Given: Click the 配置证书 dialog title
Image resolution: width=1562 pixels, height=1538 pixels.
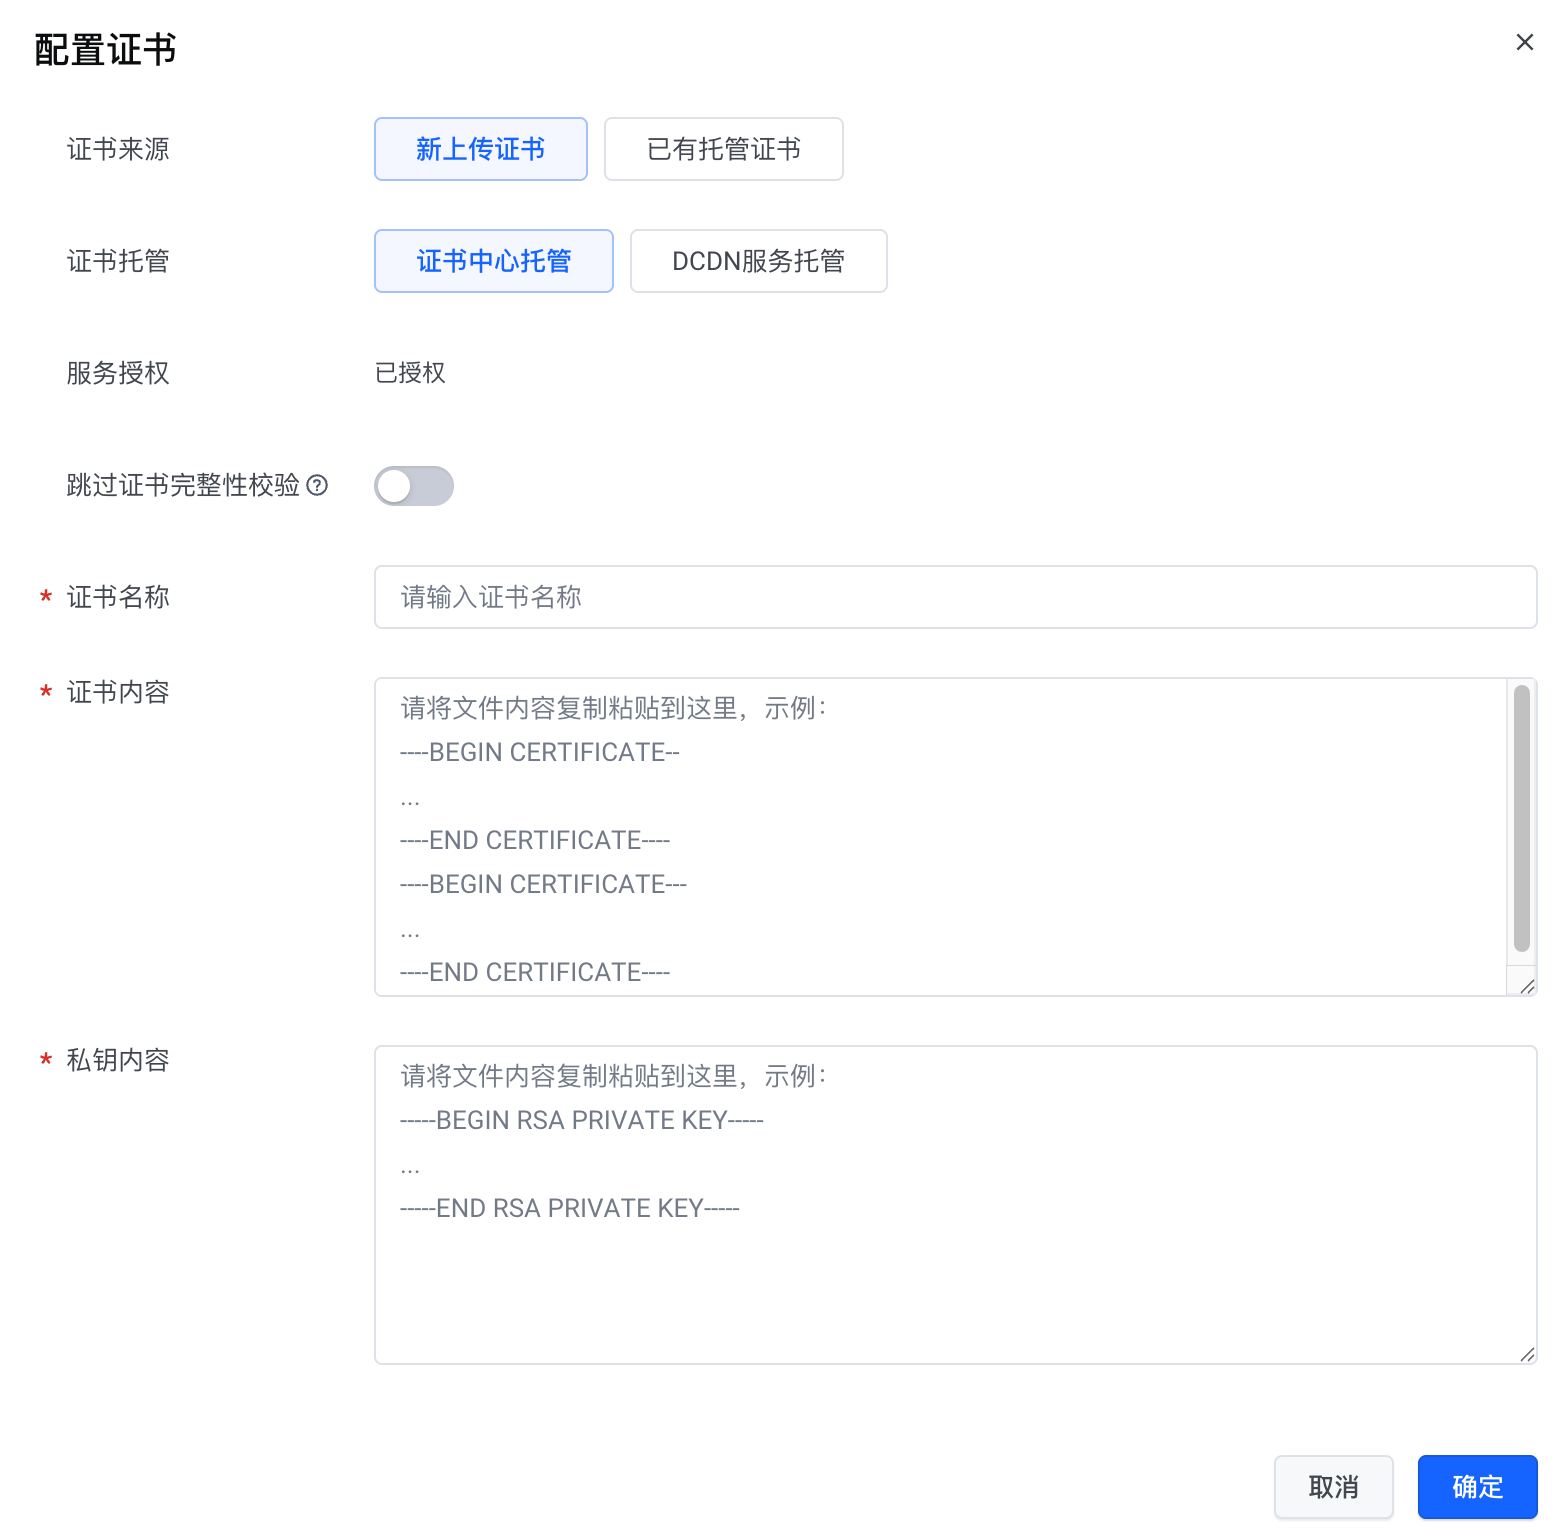Looking at the screenshot, I should (105, 49).
